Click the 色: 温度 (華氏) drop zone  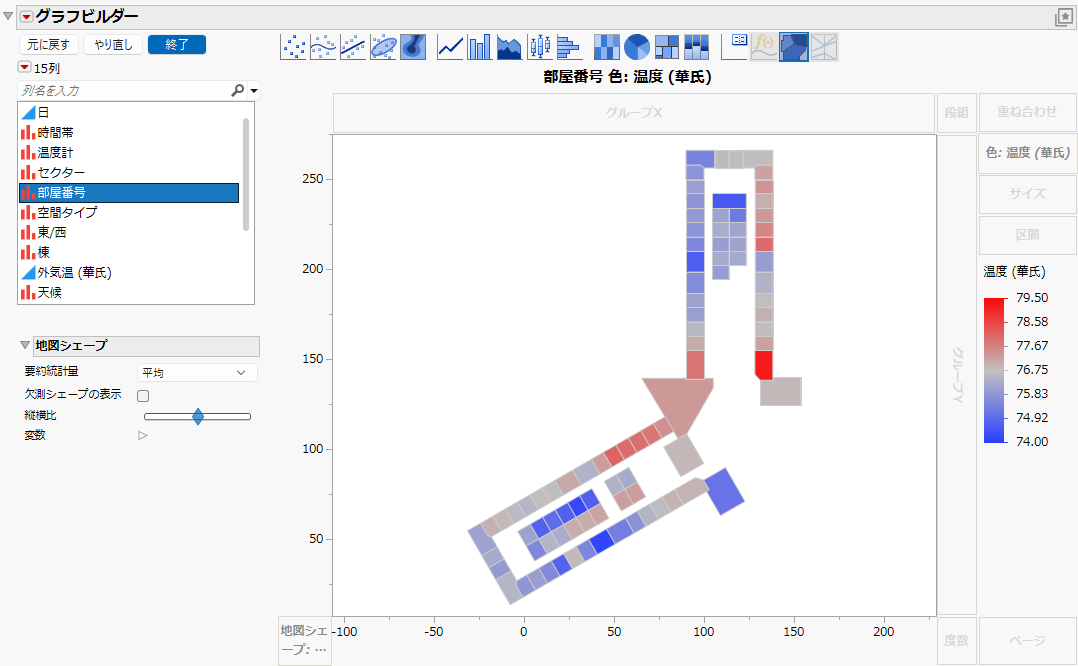pos(1028,153)
